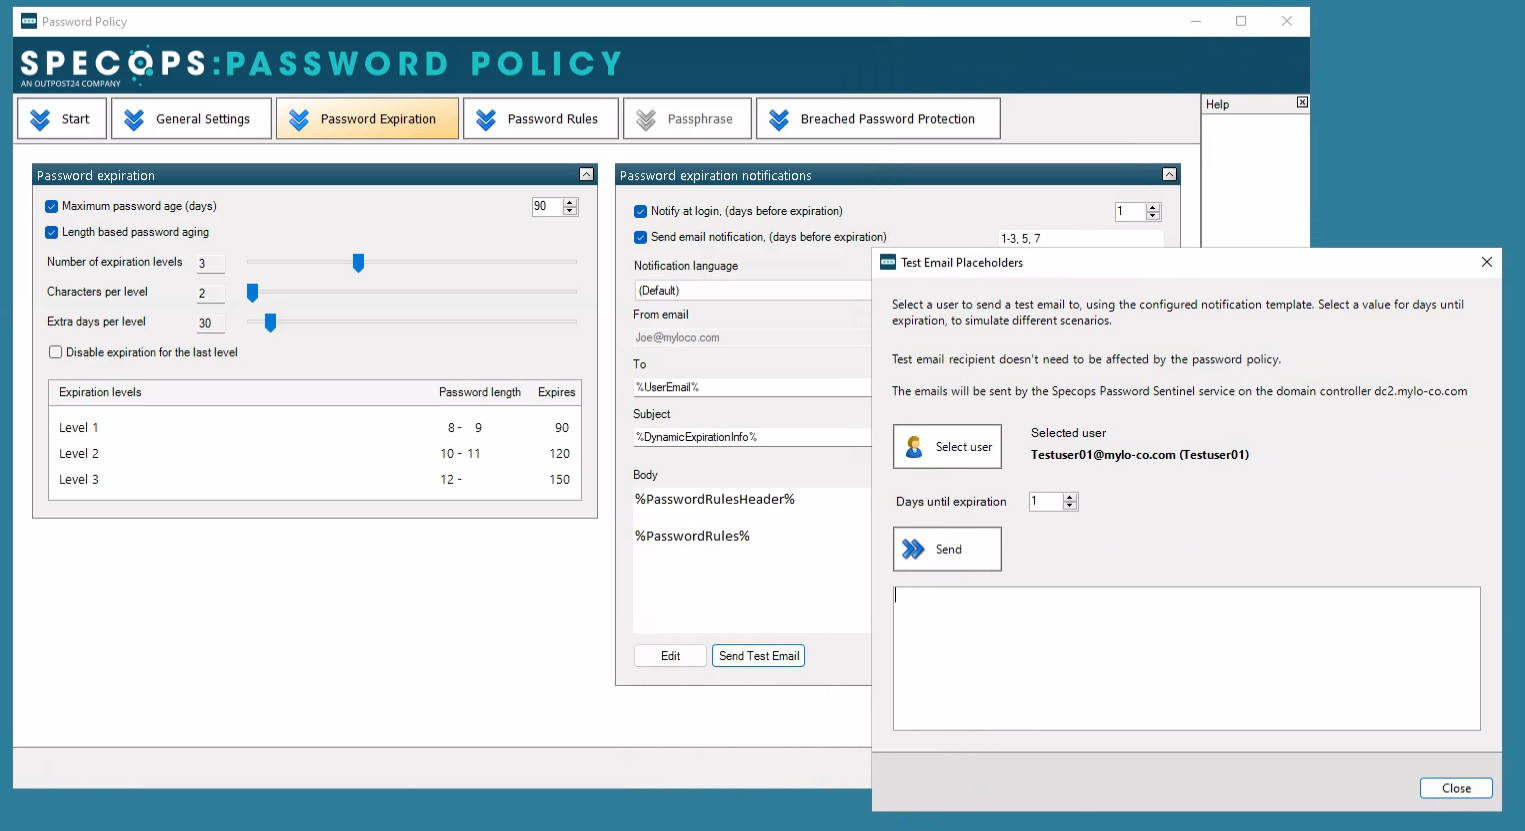Close the Help panel with its X icon
The image size is (1525, 831).
coord(1302,102)
